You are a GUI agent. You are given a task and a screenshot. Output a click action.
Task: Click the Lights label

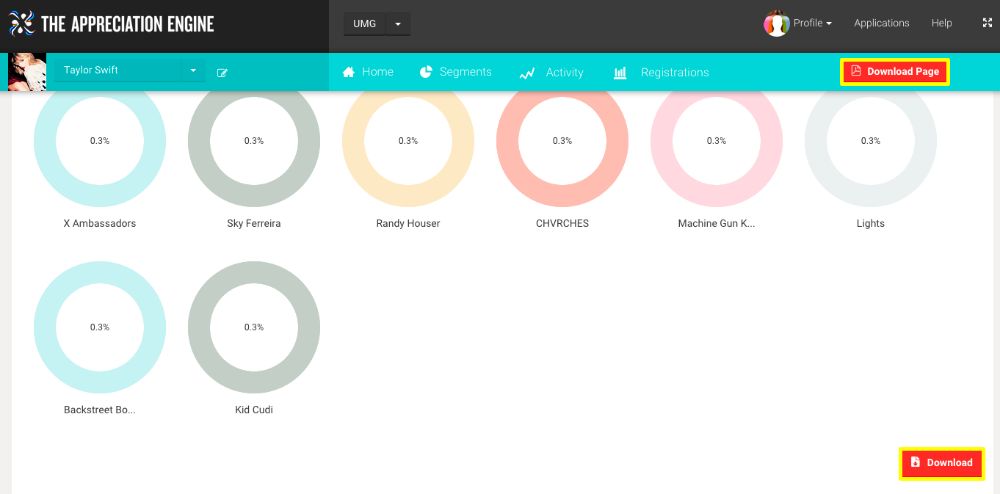(871, 224)
